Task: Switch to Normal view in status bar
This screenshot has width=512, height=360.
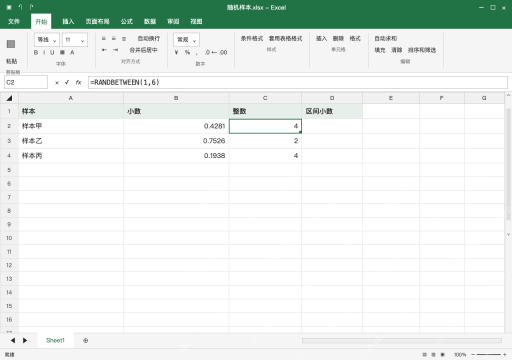Action: click(x=424, y=355)
